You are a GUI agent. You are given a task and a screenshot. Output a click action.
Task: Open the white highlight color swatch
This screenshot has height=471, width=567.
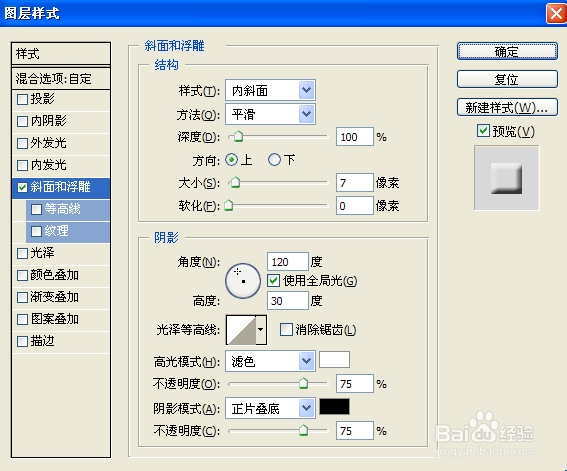[334, 360]
